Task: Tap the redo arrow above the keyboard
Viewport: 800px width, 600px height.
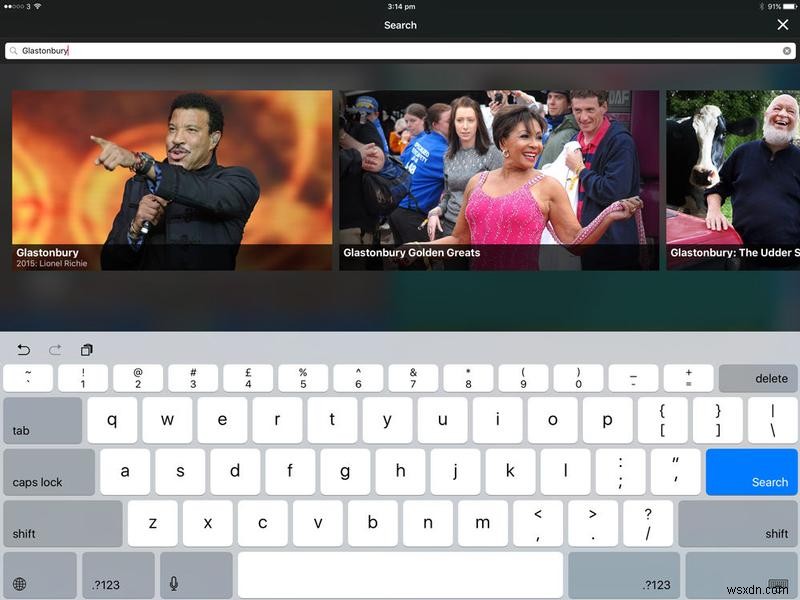Action: (x=55, y=349)
